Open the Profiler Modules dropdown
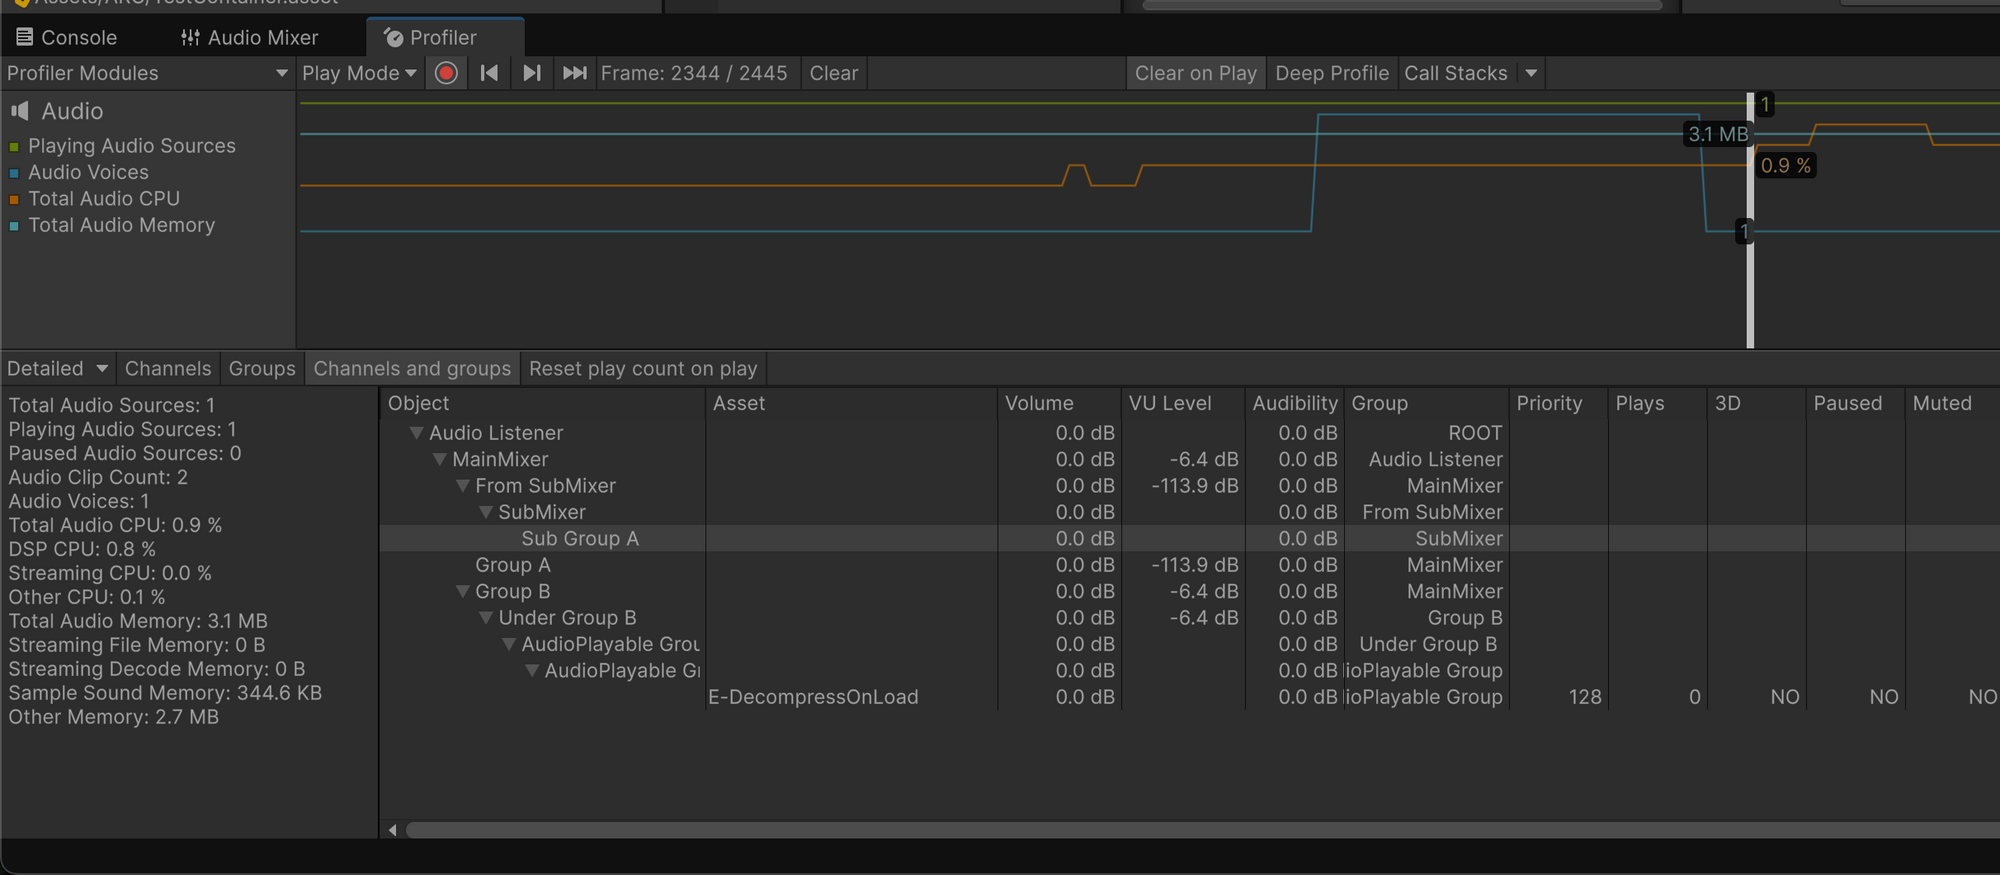Screen dimensions: 2000x875 point(147,73)
